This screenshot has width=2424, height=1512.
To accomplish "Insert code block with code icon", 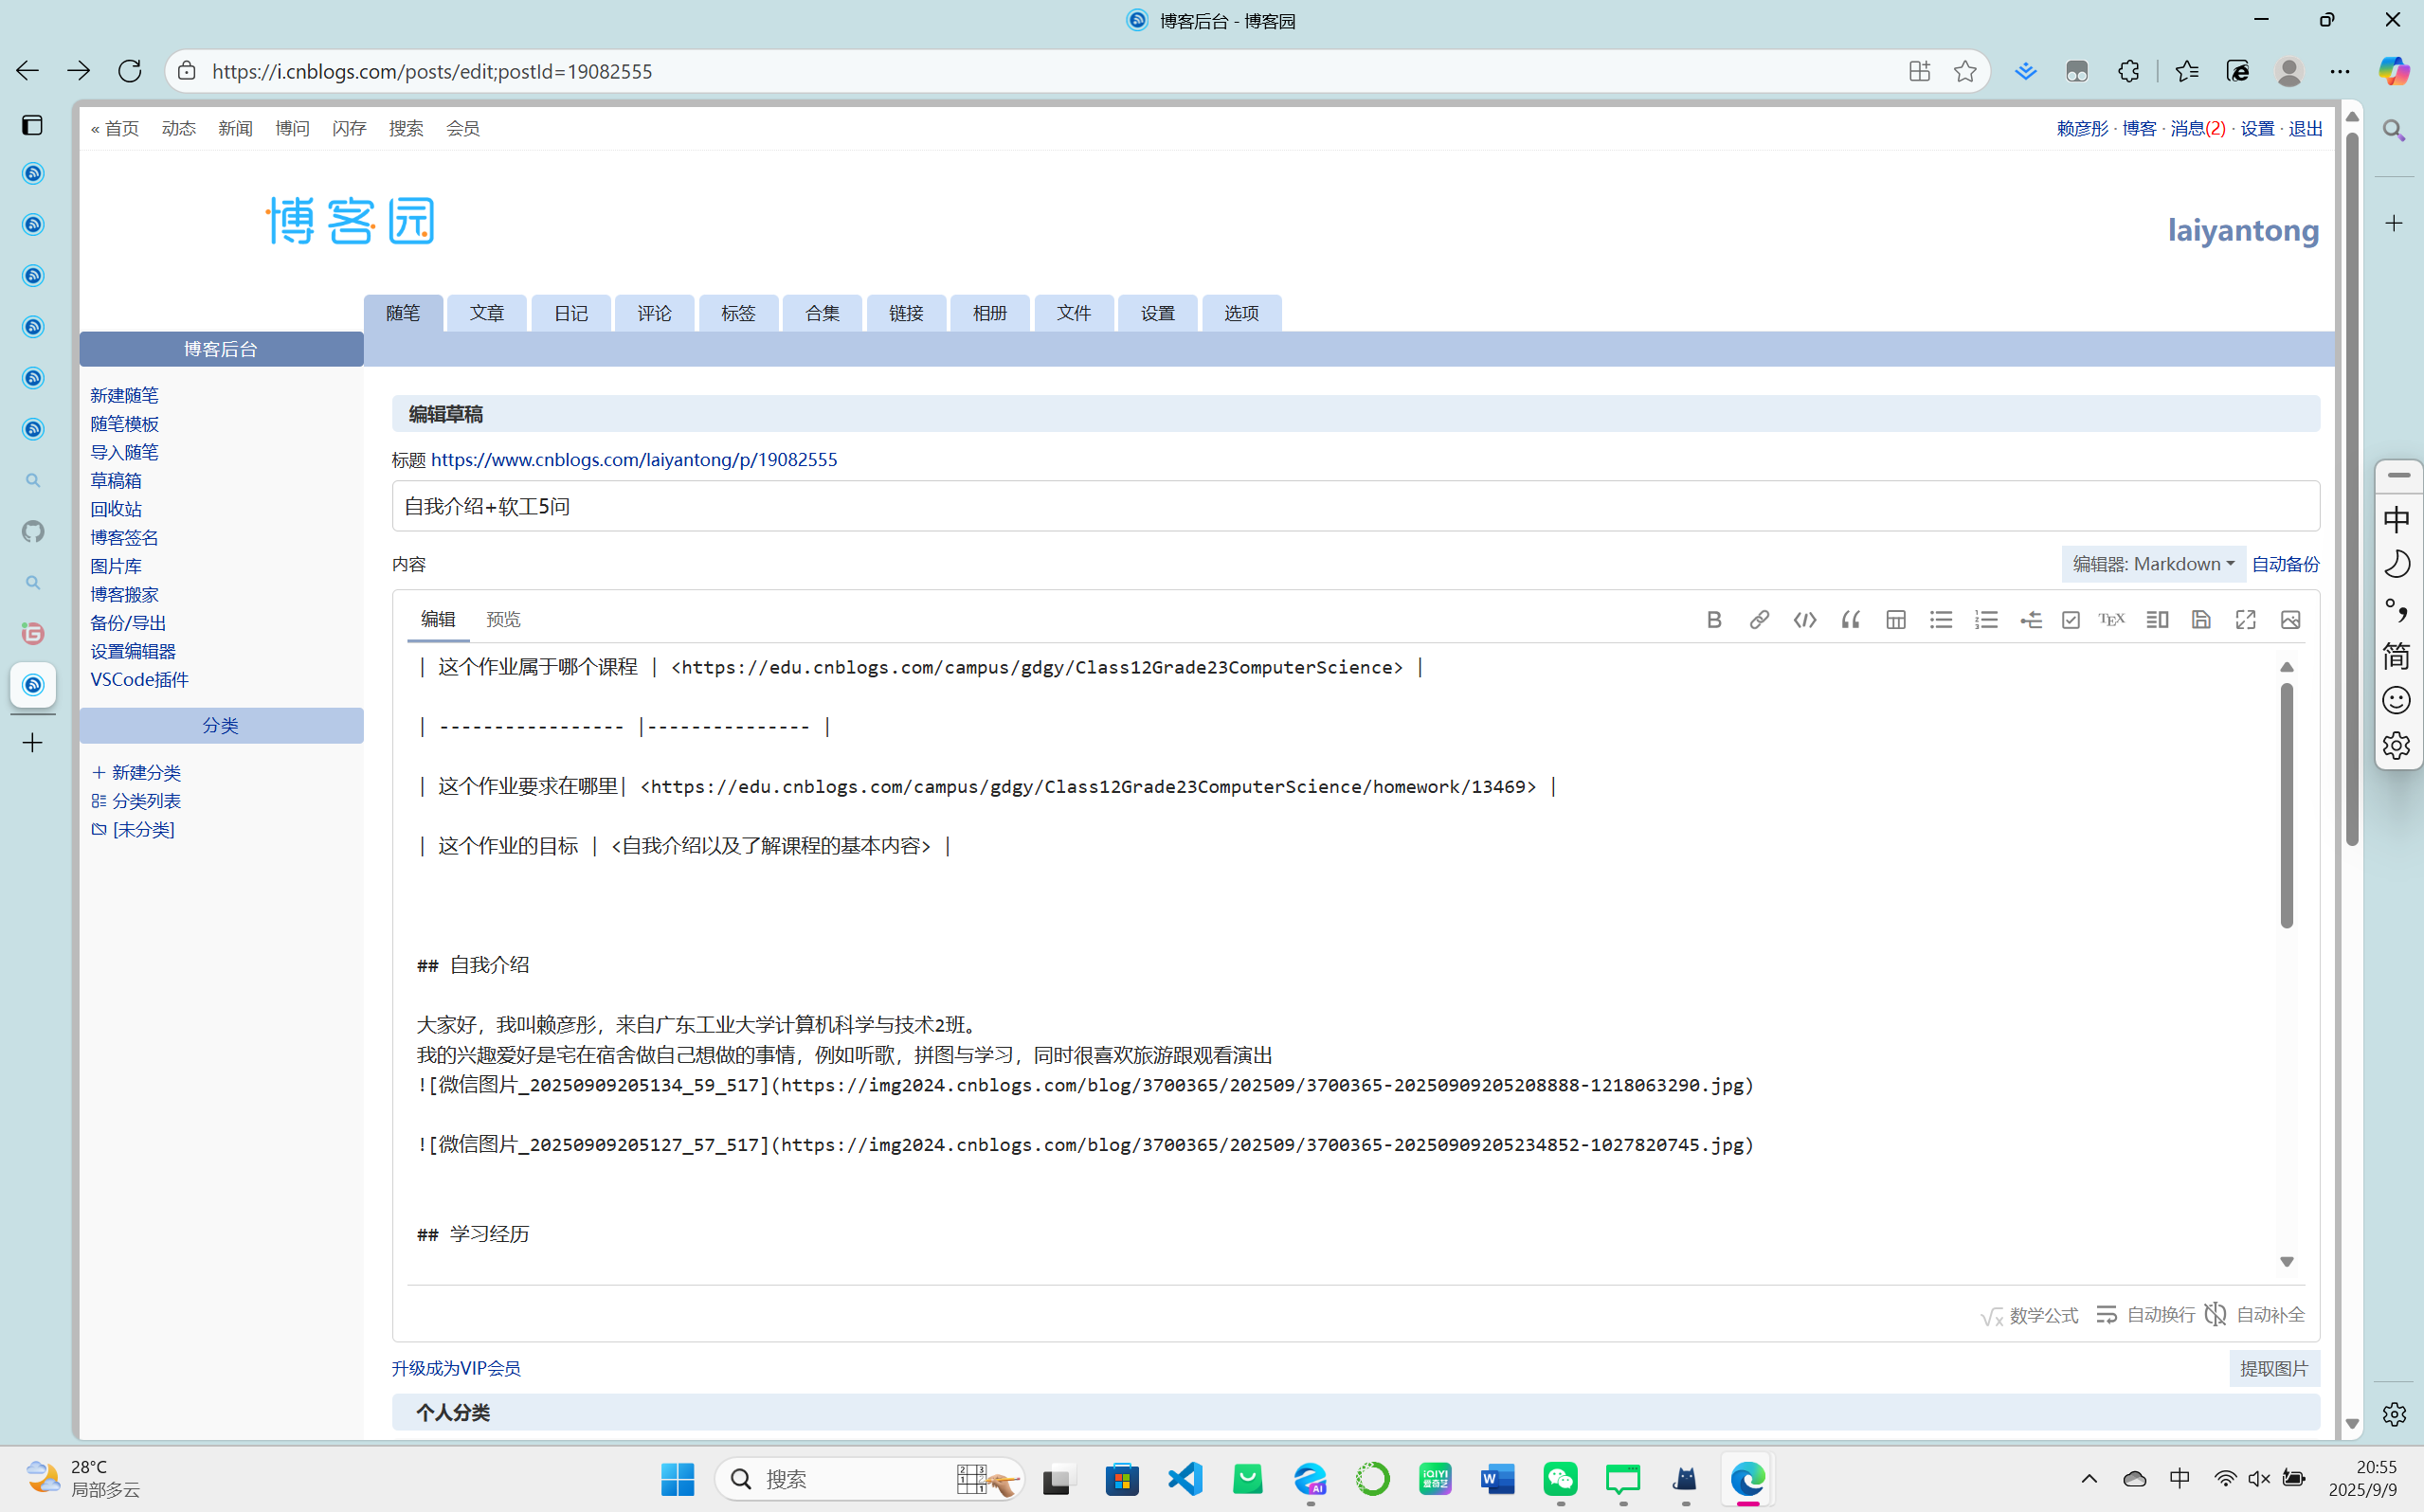I will click(1804, 620).
